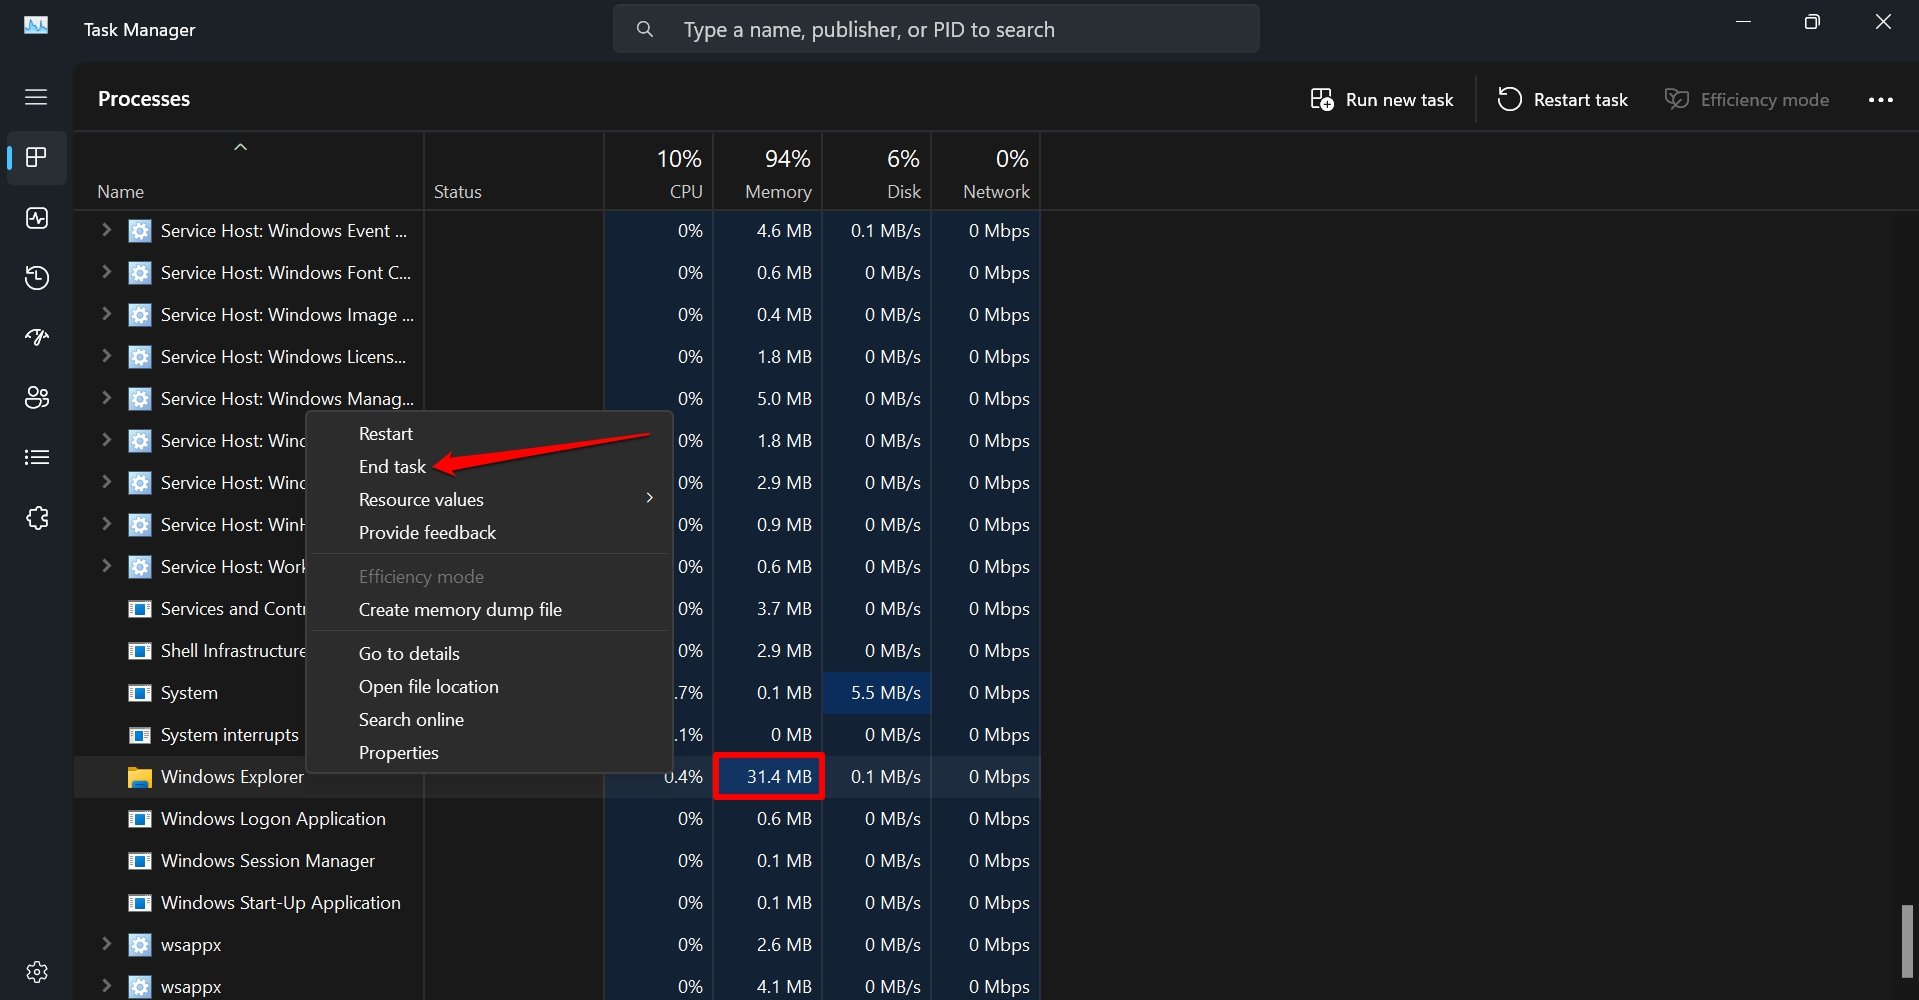Click Windows Explorer 31.4 MB memory cell
Image resolution: width=1919 pixels, height=1000 pixels.
coord(769,777)
